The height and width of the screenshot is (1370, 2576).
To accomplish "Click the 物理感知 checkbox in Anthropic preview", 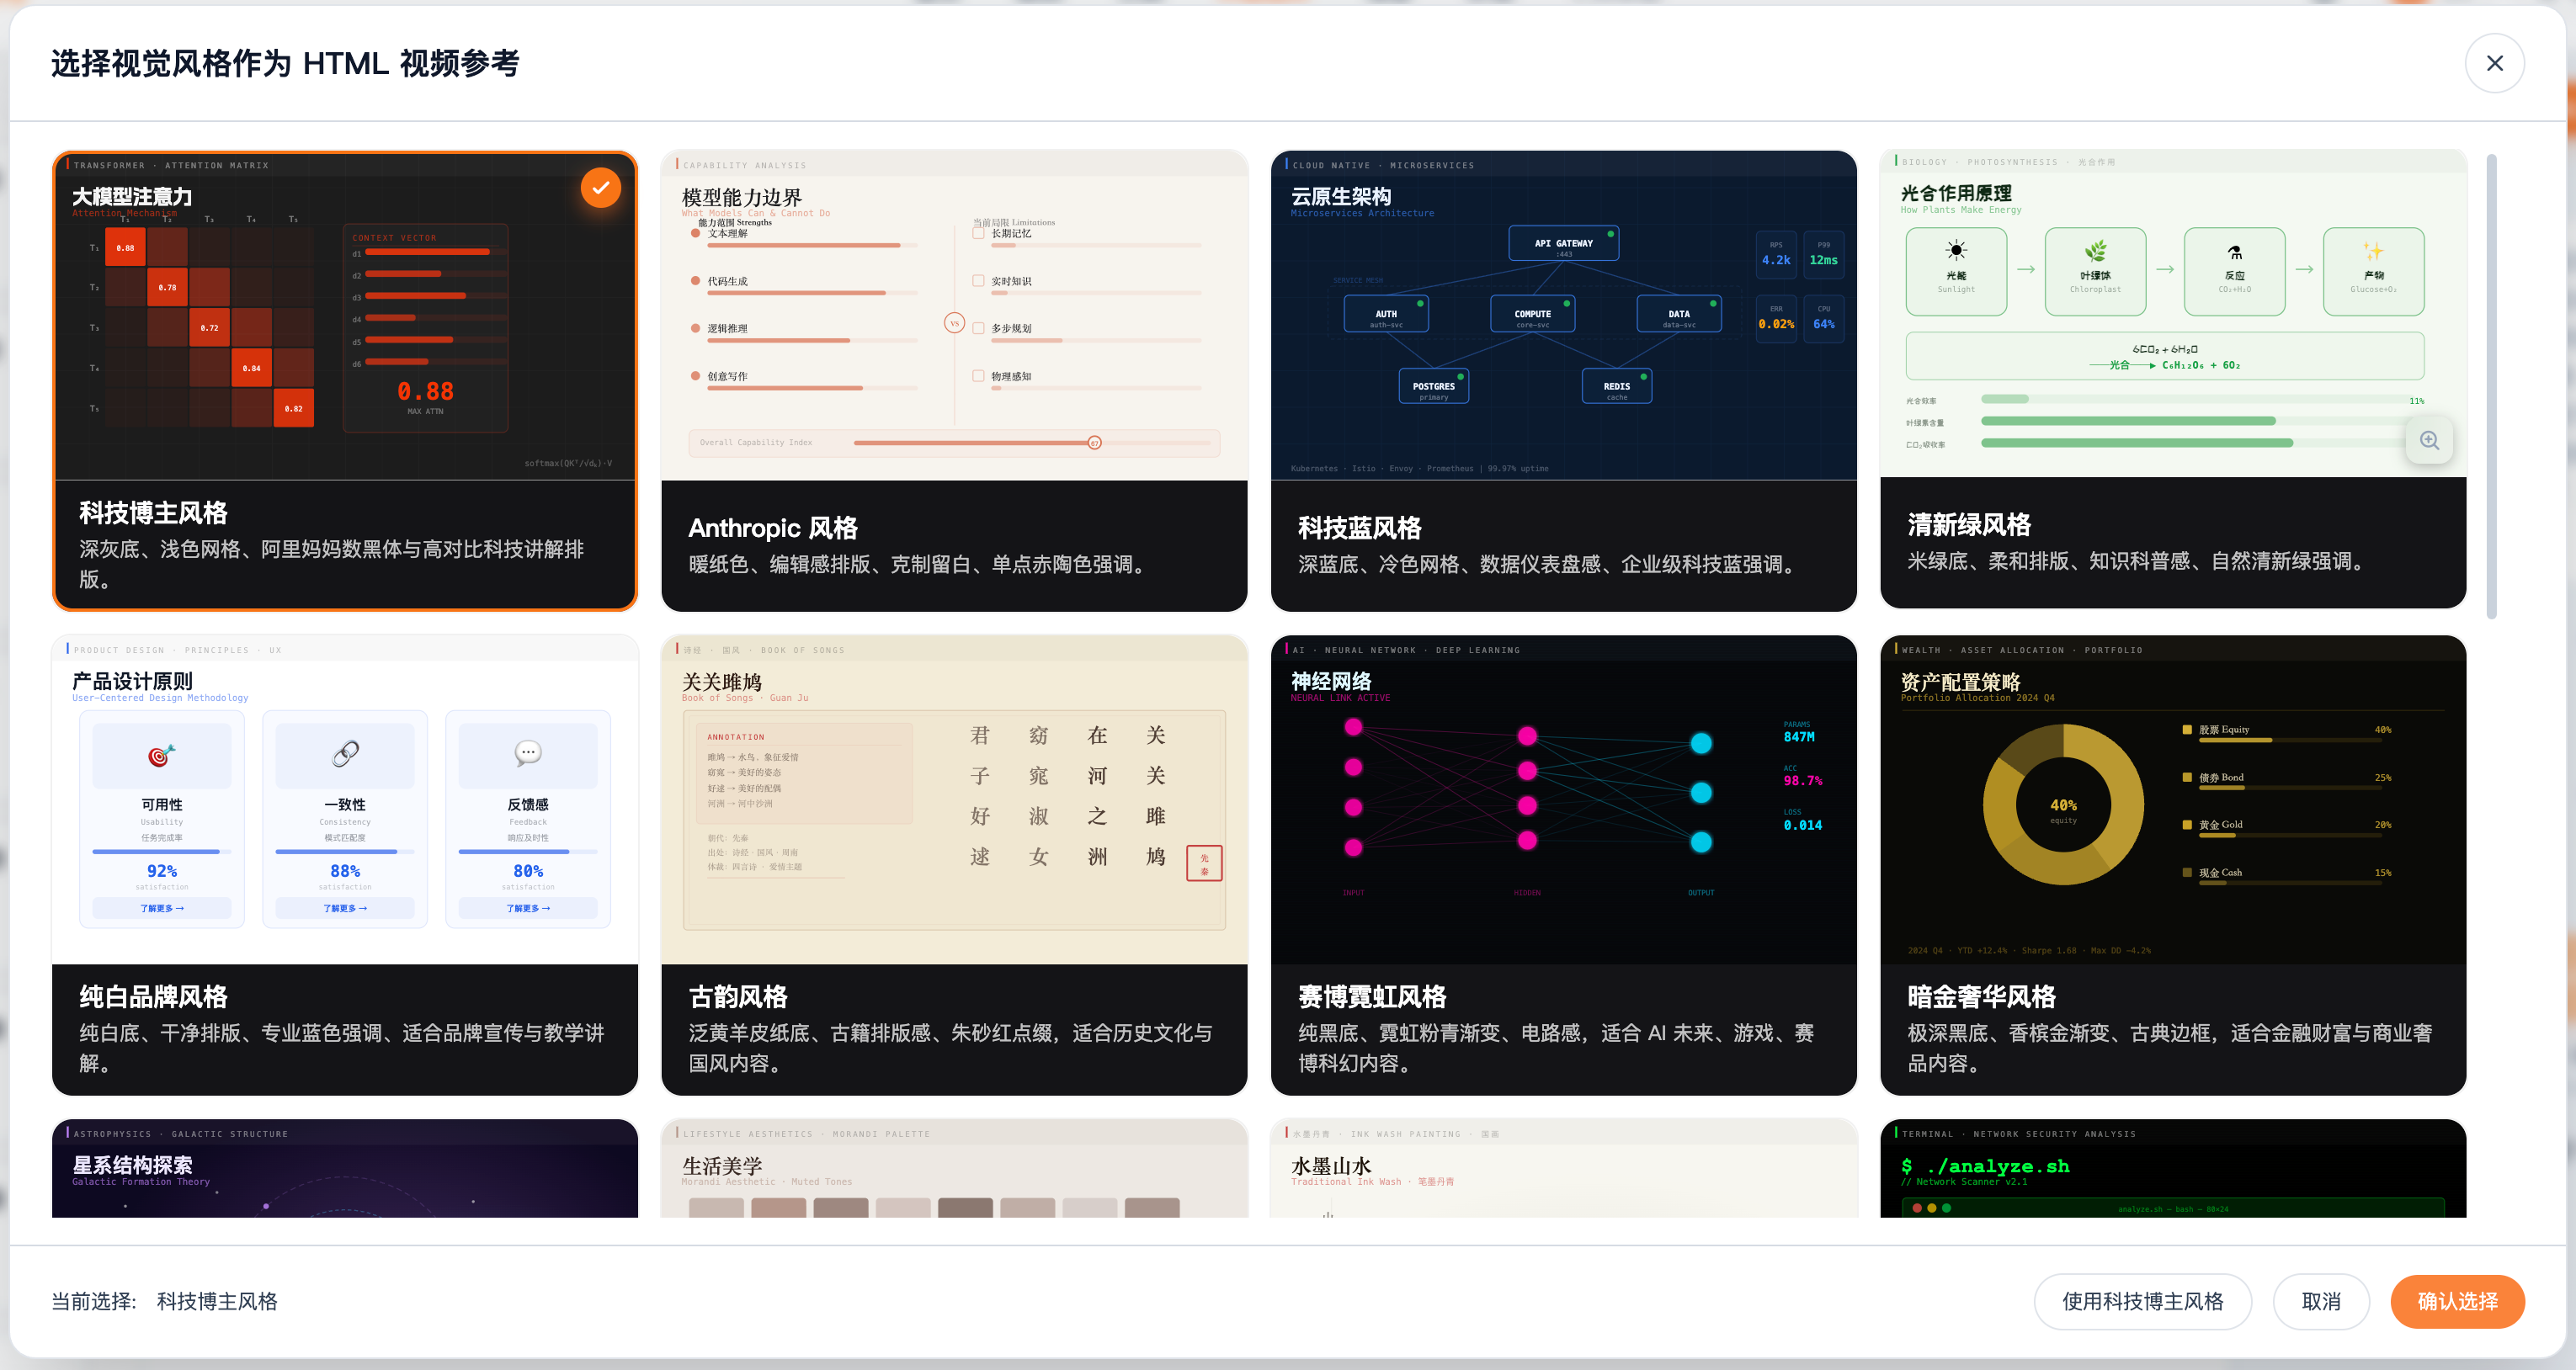I will (978, 376).
